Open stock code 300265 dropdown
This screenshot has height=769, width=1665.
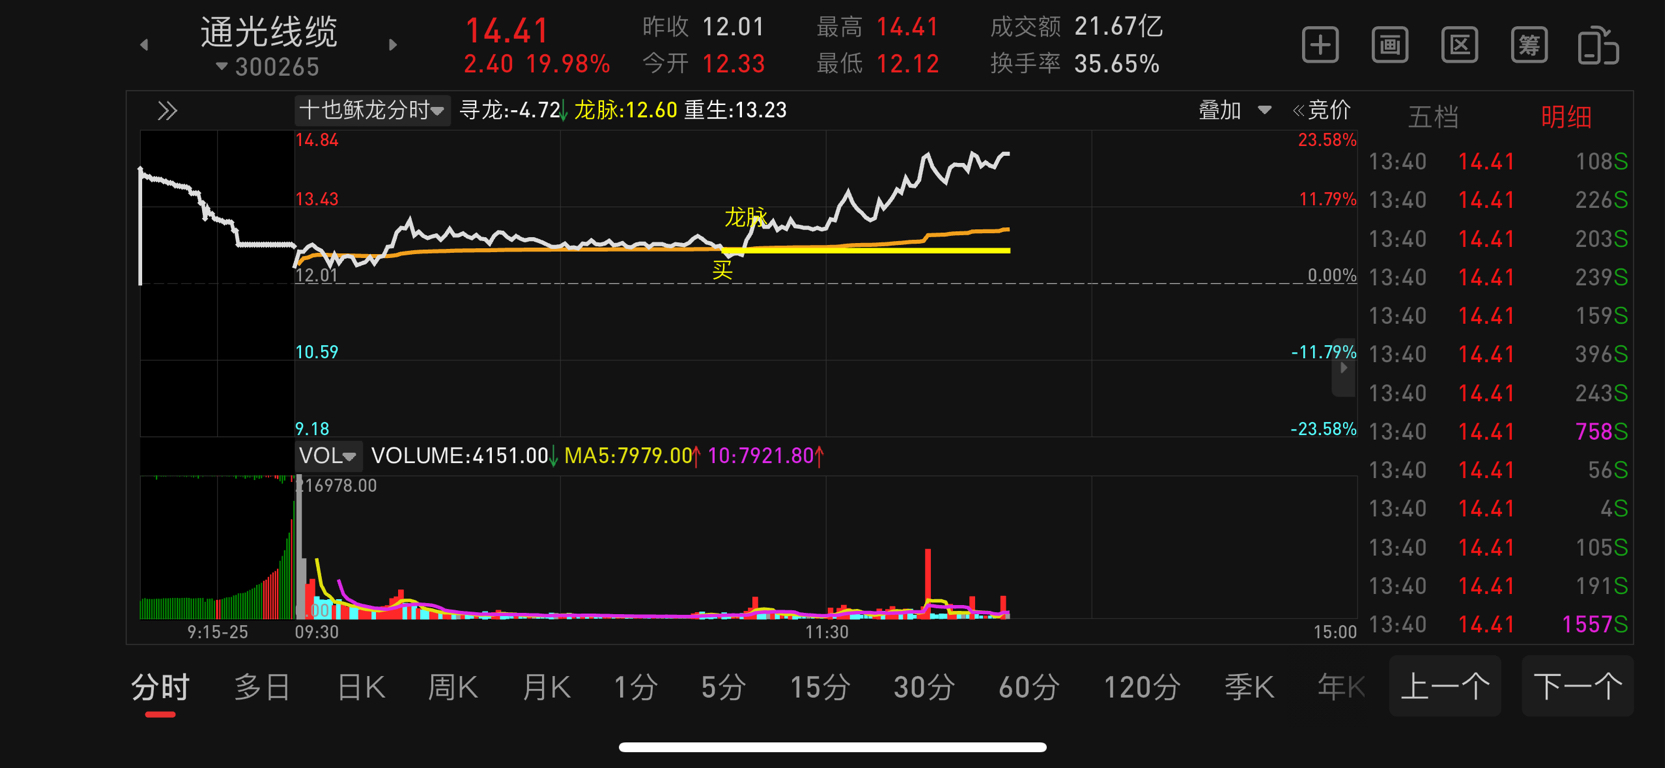(267, 67)
